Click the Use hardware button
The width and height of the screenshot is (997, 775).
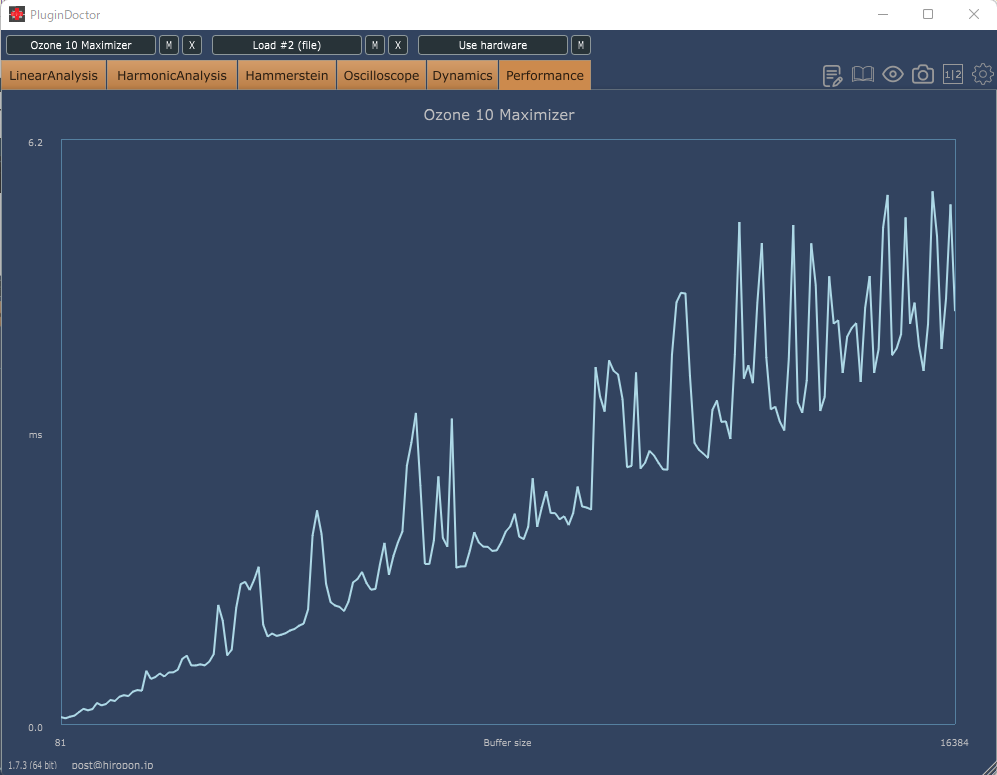(493, 45)
